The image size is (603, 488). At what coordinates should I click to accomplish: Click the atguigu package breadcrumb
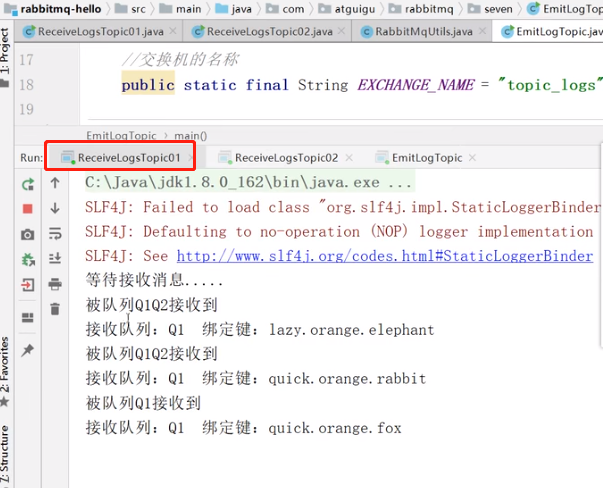pos(347,8)
